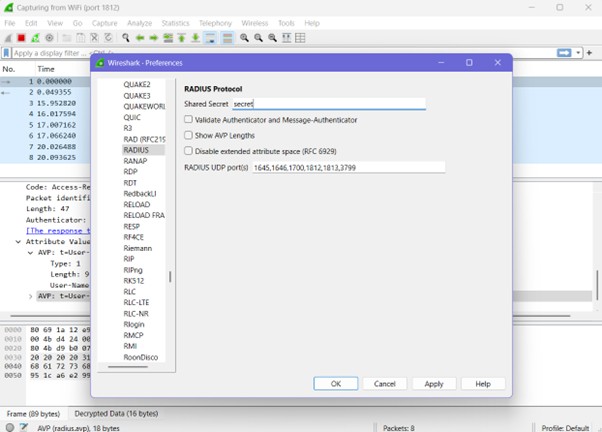Click the start capture shark fin icon

[8, 38]
